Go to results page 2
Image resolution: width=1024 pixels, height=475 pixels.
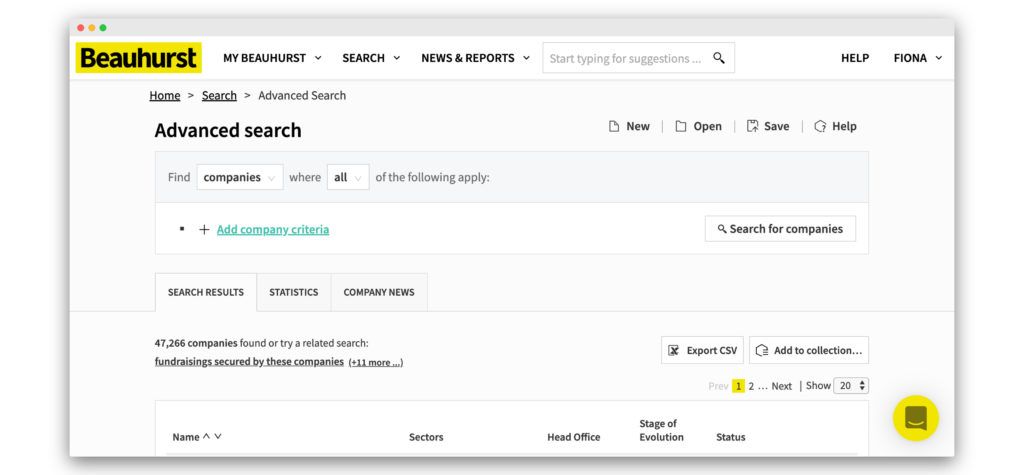pos(751,386)
